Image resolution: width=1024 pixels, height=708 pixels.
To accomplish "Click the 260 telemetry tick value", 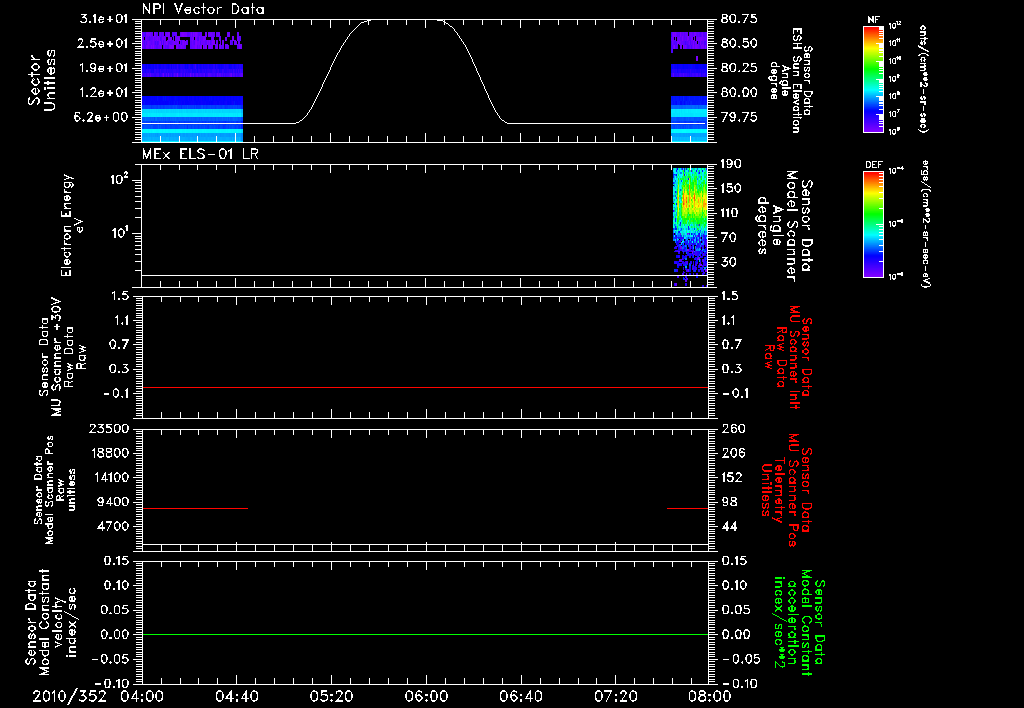I will click(x=732, y=428).
